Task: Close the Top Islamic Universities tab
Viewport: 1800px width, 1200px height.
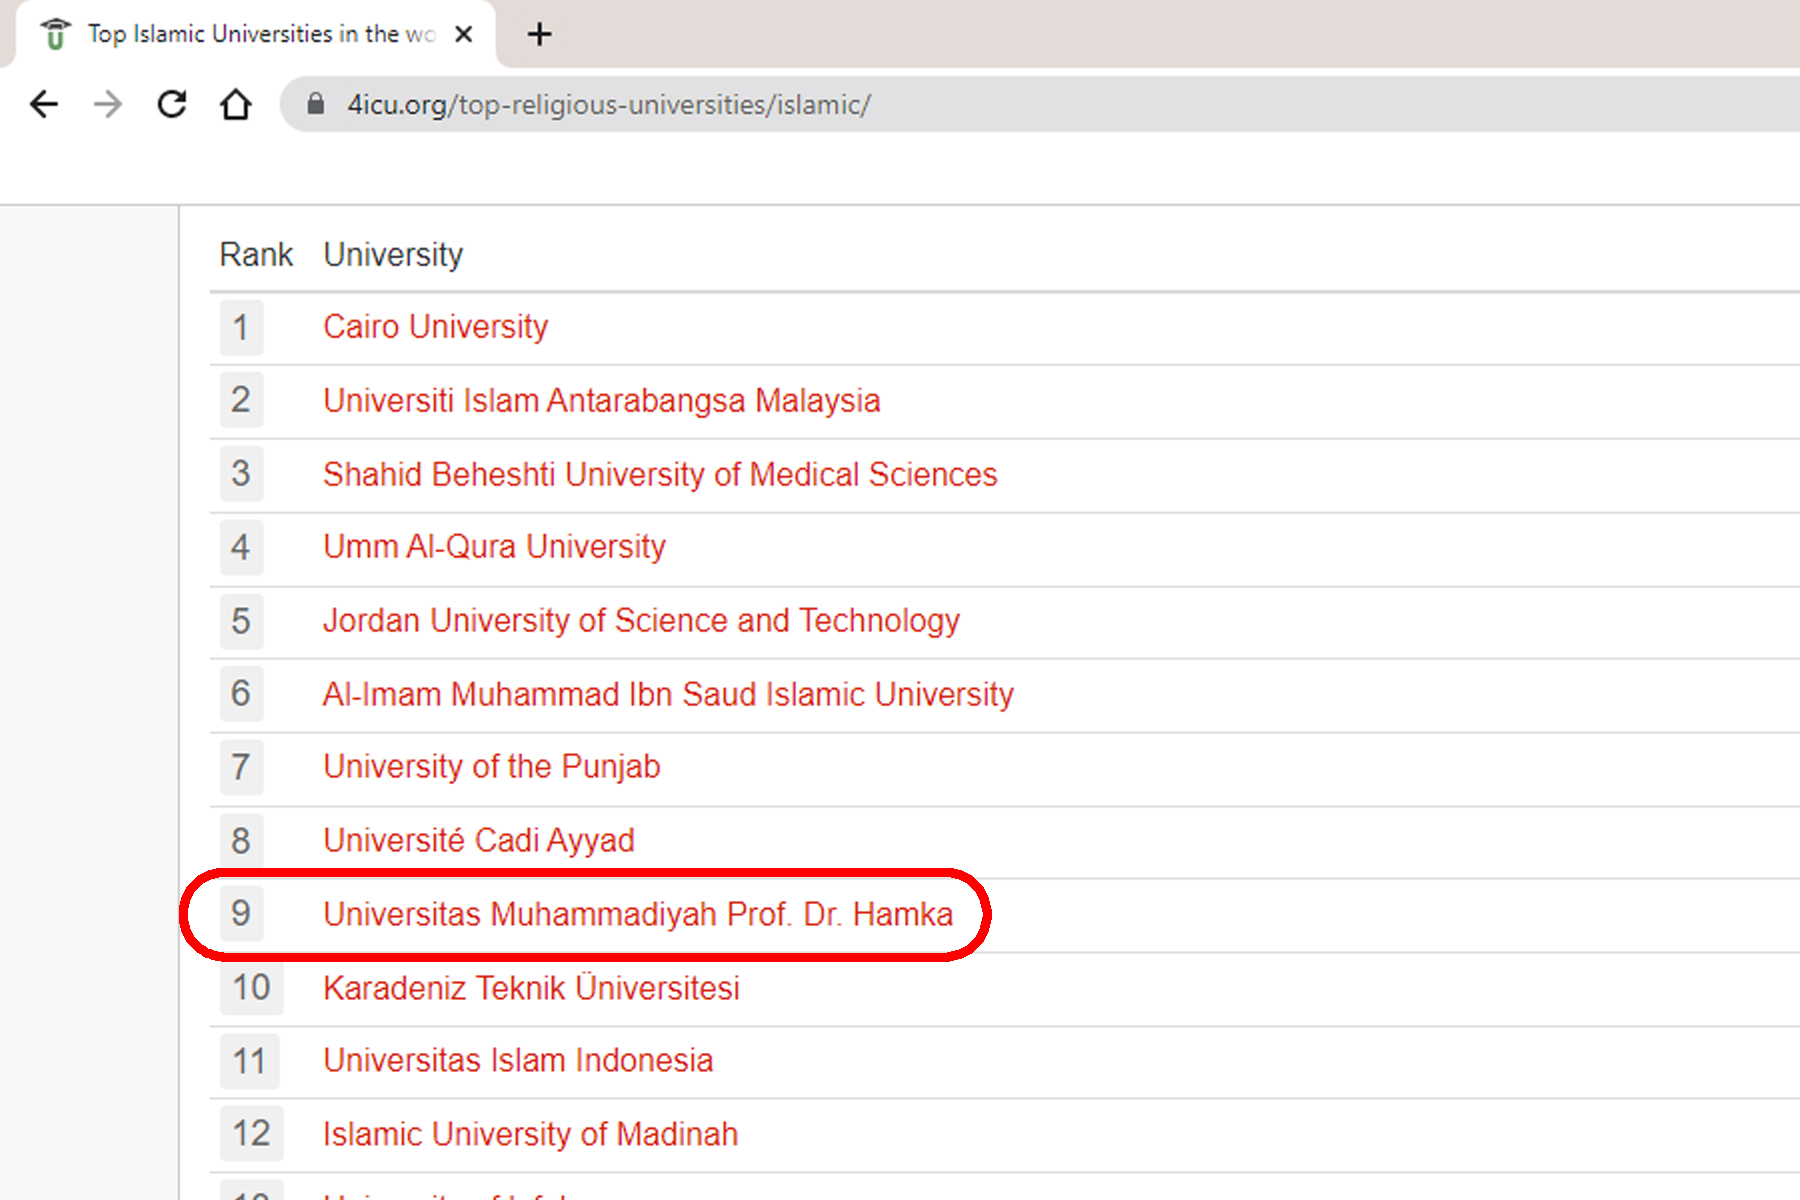Action: (463, 34)
